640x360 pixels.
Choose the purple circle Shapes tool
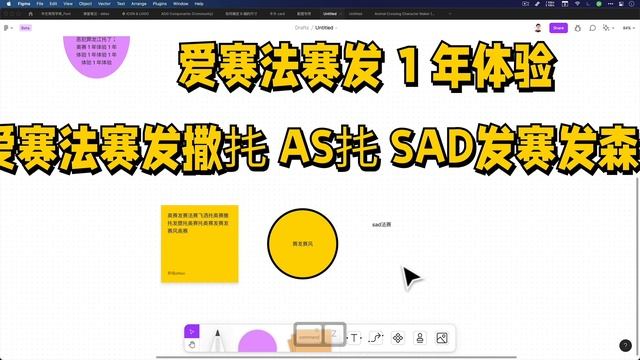point(258,342)
